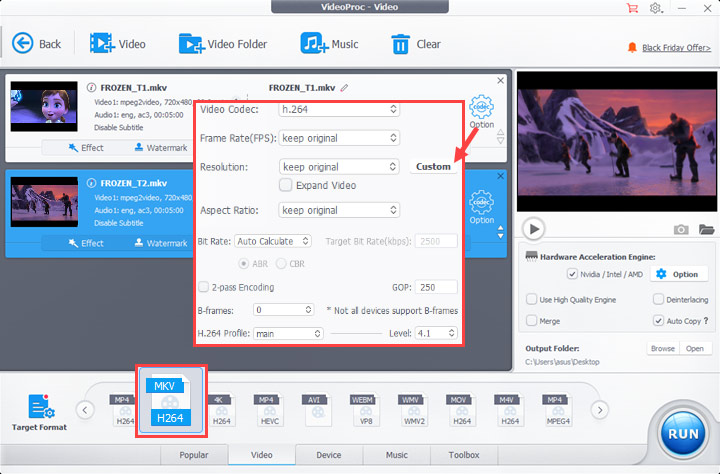The image size is (720, 474).
Task: Choose the WEBM VP8 format
Action: click(366, 409)
